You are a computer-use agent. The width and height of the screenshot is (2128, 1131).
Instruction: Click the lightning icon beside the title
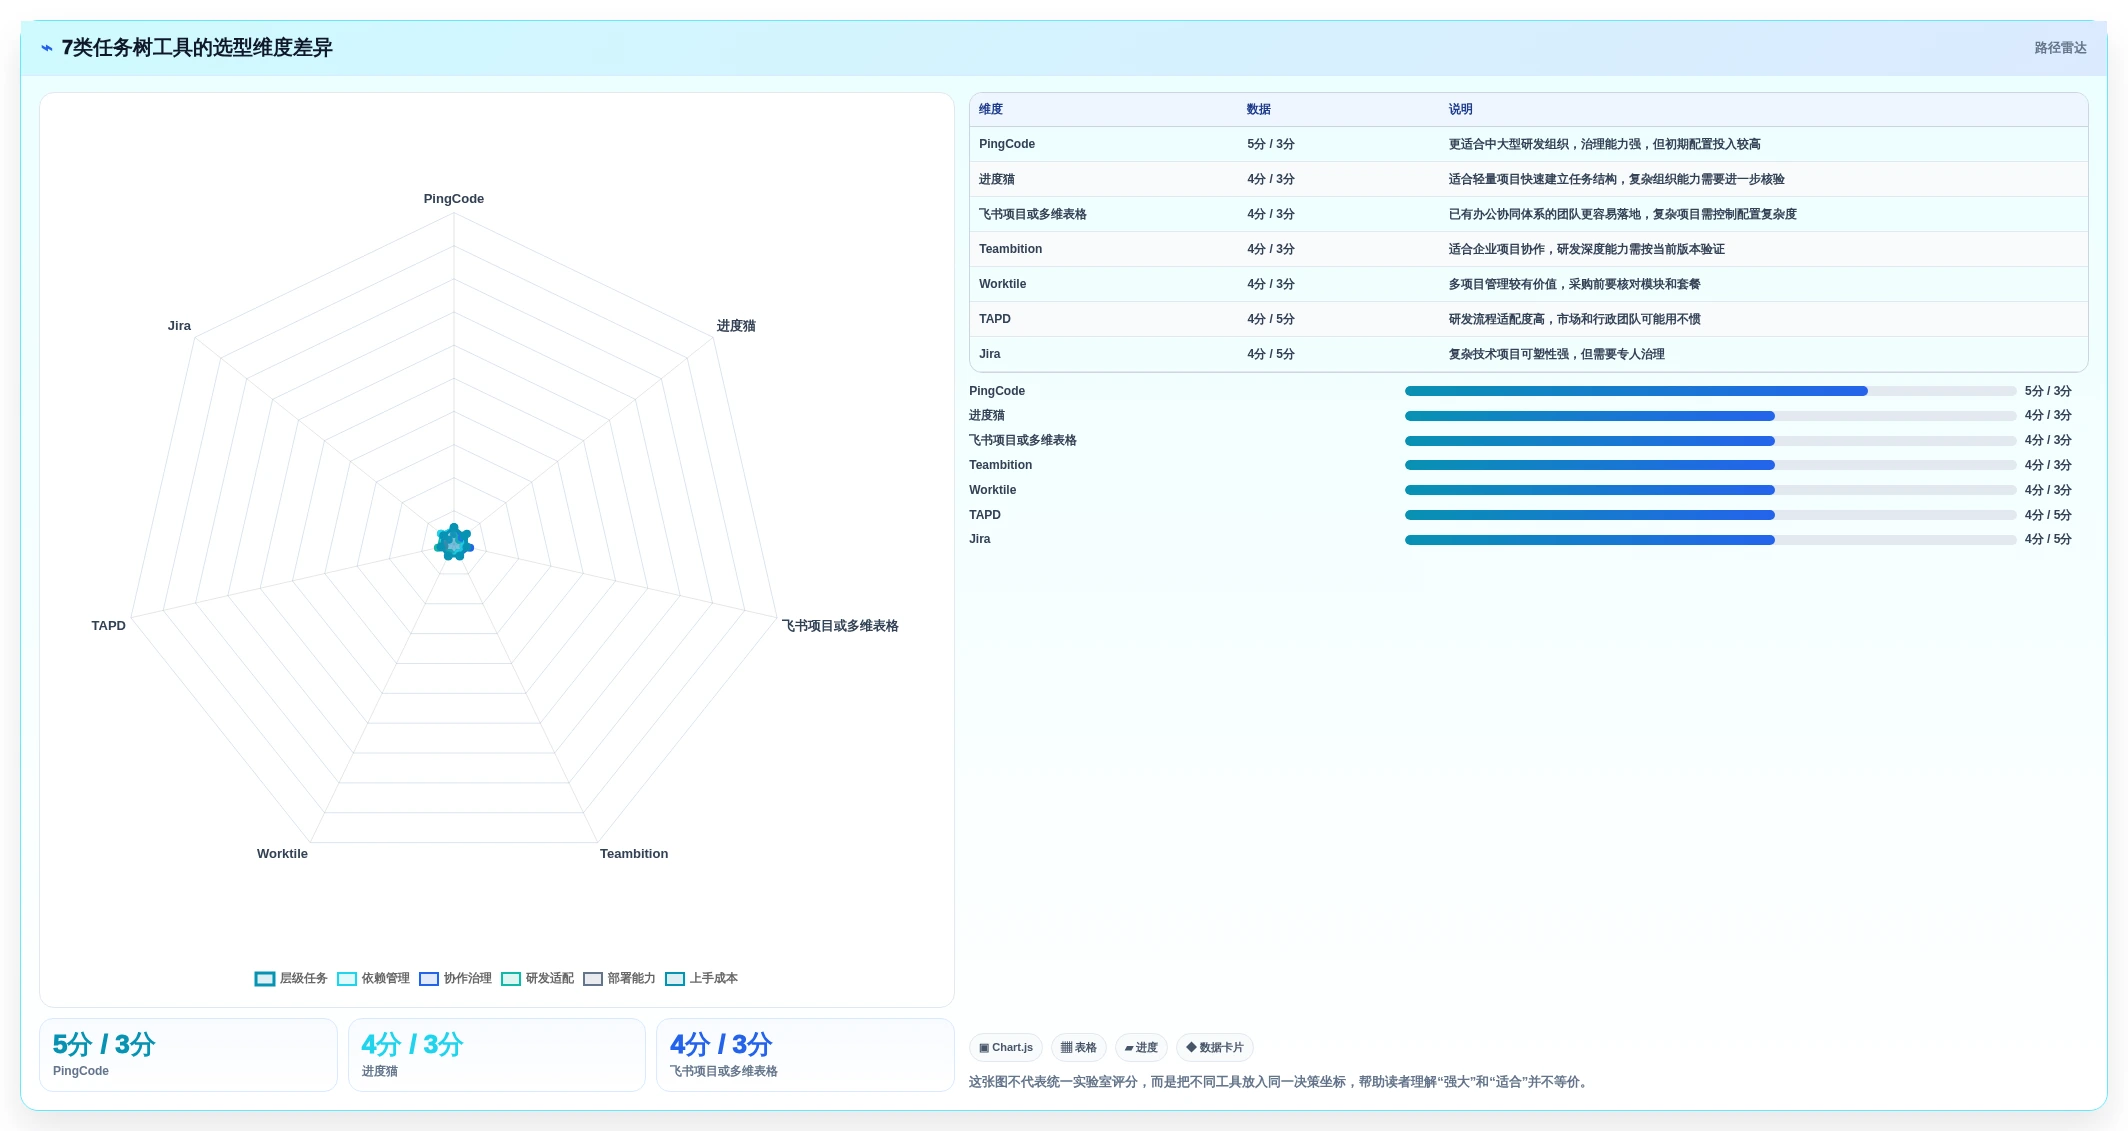click(47, 48)
